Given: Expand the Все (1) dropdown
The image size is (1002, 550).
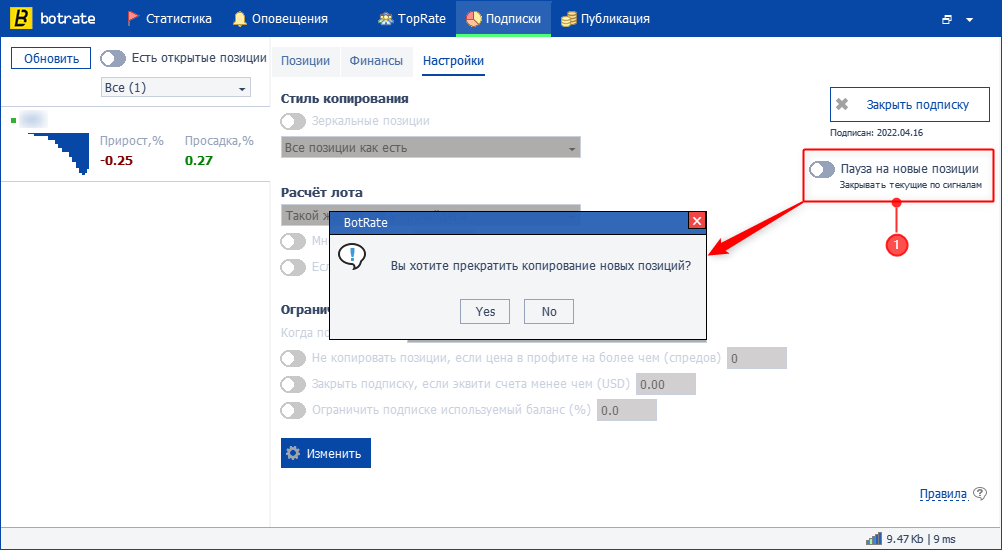Looking at the screenshot, I should (176, 88).
